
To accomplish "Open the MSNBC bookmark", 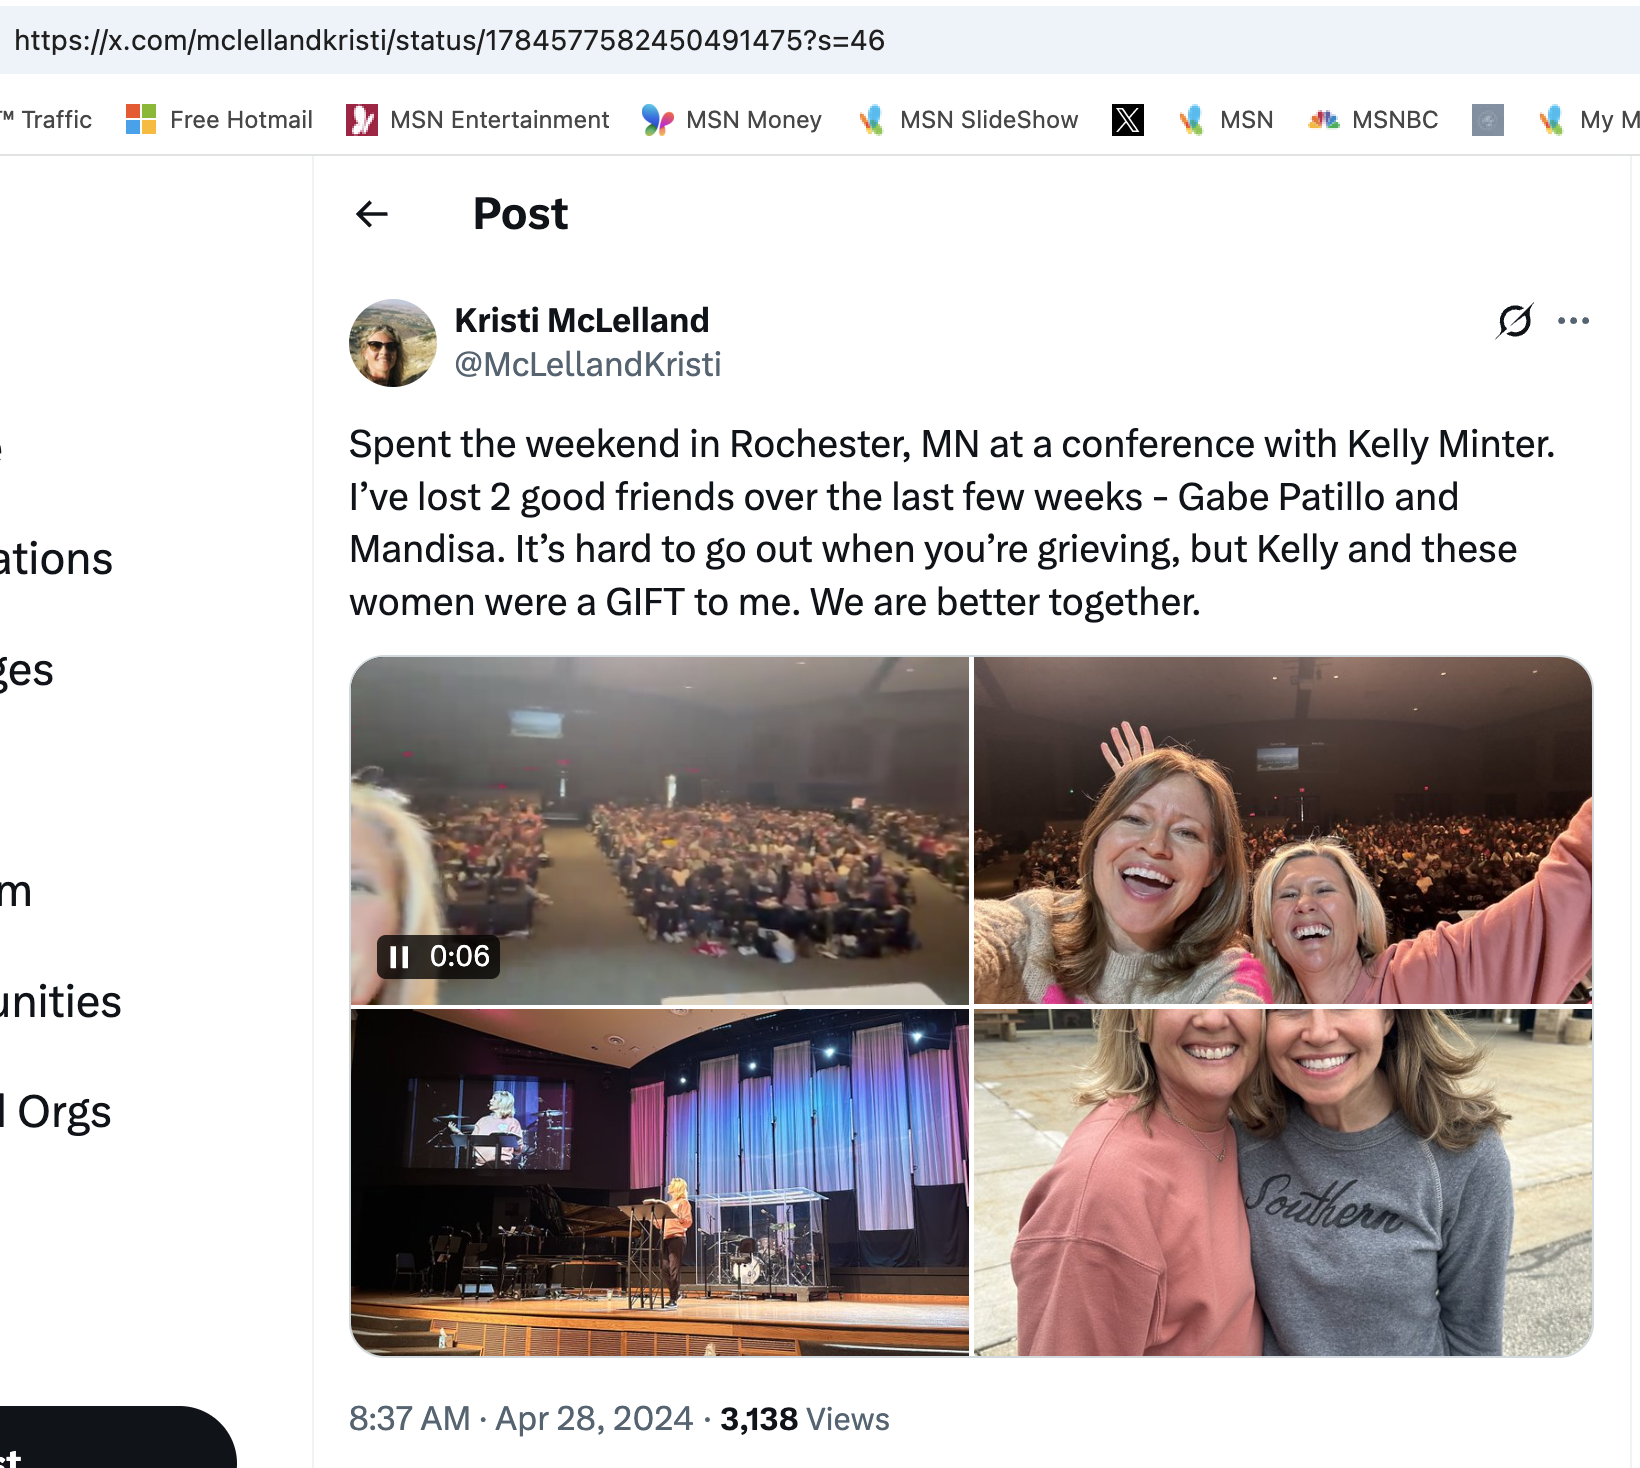I will tap(1373, 120).
